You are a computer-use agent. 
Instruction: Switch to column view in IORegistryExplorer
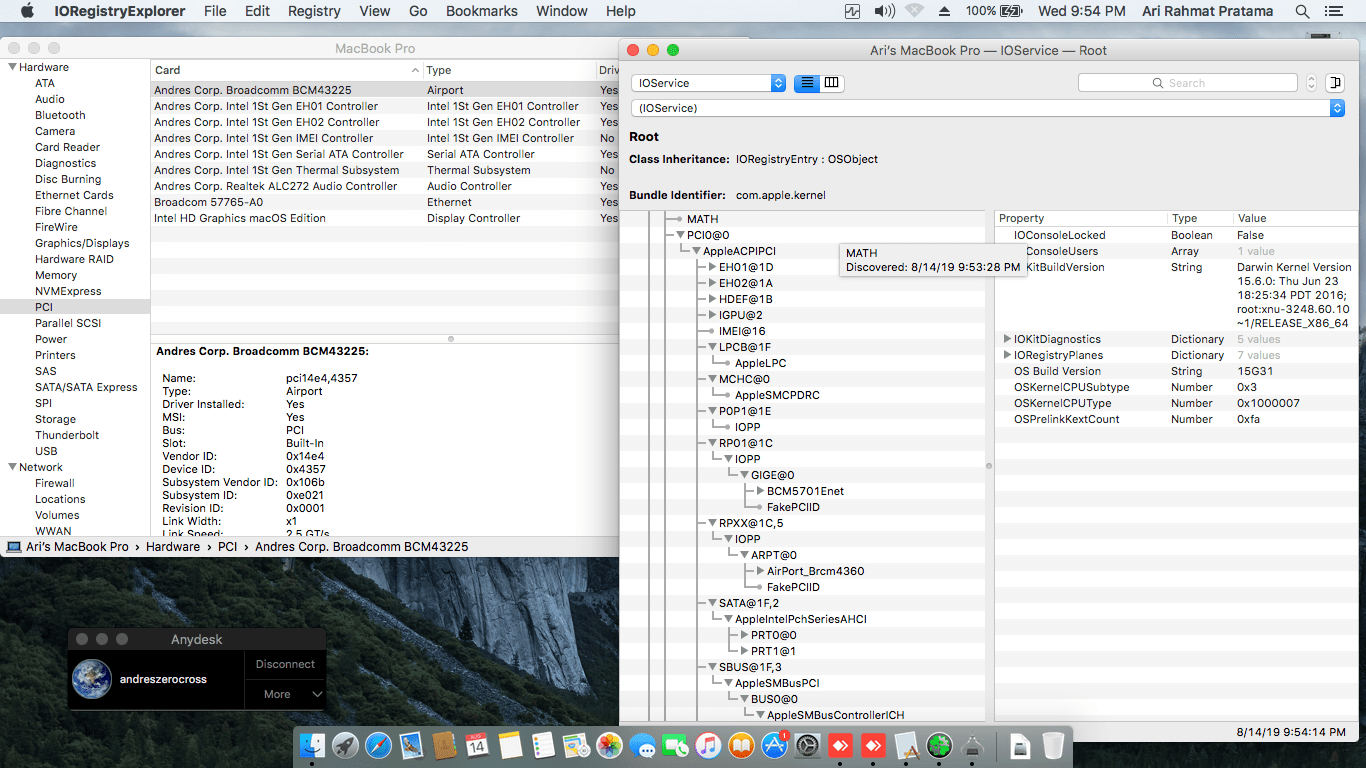[x=831, y=83]
